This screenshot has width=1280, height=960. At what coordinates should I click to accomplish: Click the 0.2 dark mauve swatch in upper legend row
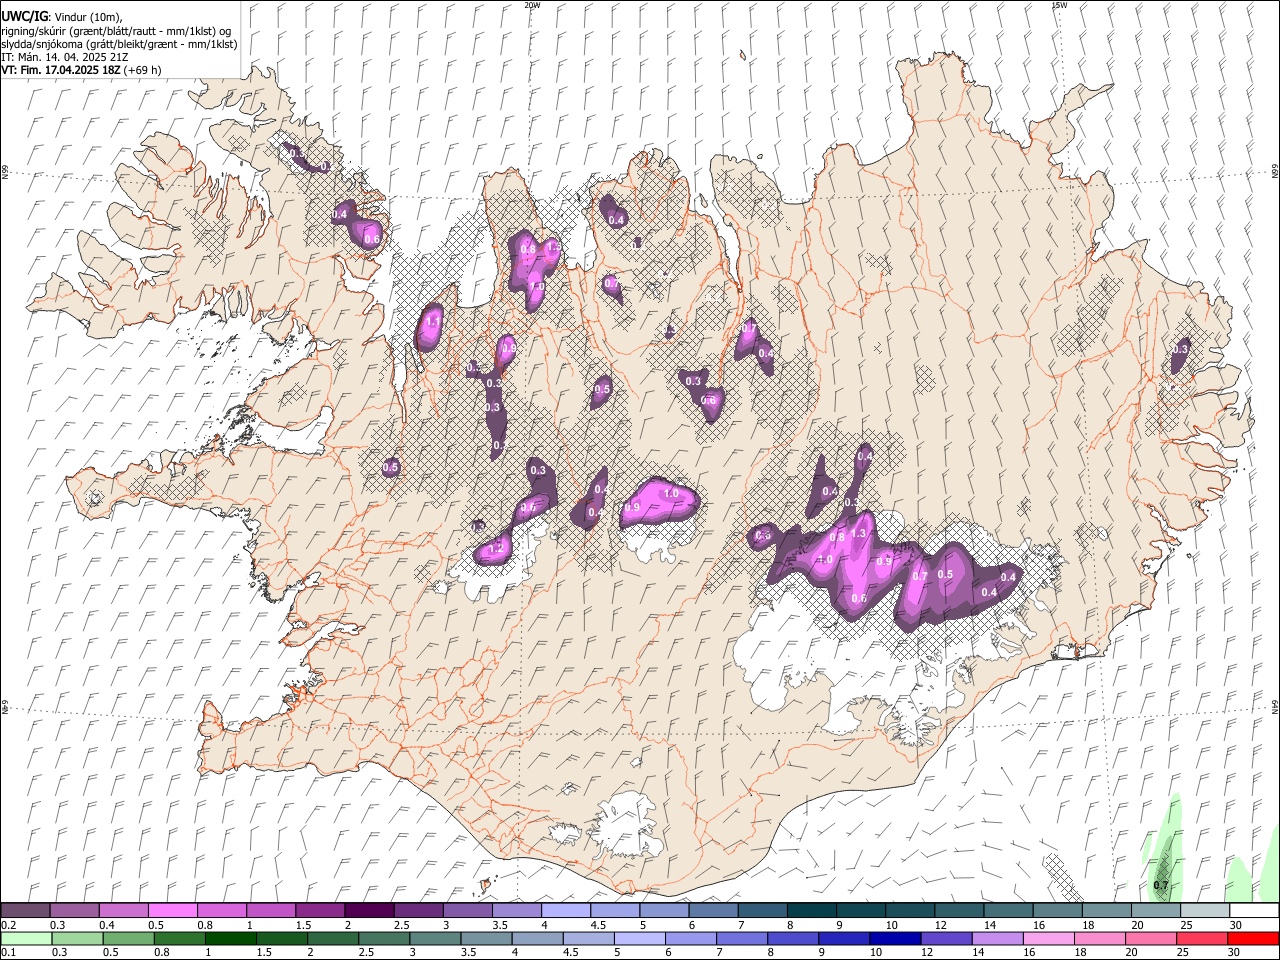point(25,910)
